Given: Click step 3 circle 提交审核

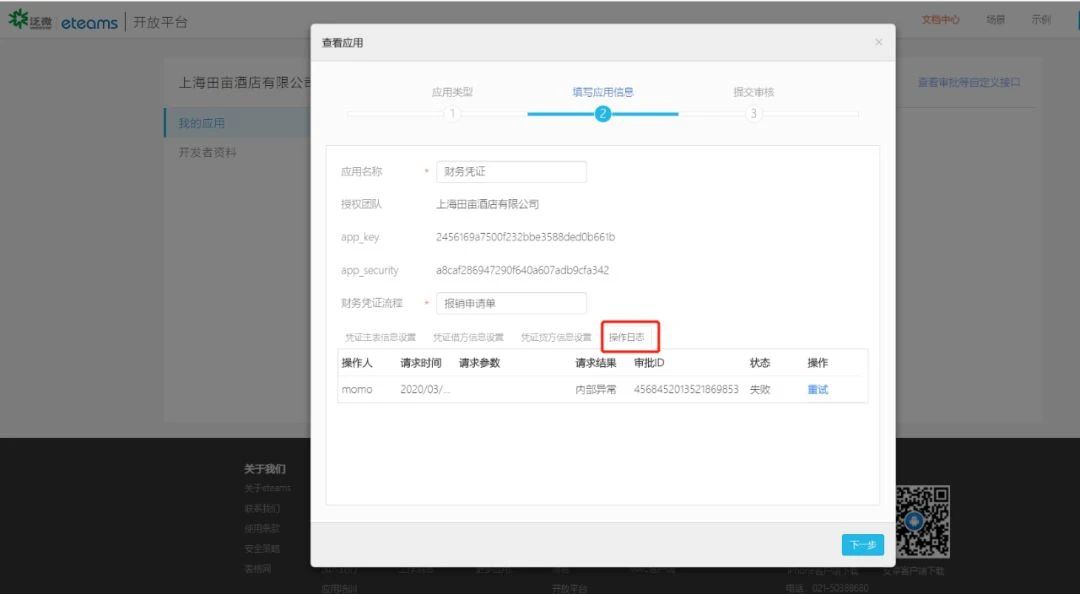Looking at the screenshot, I should [754, 114].
